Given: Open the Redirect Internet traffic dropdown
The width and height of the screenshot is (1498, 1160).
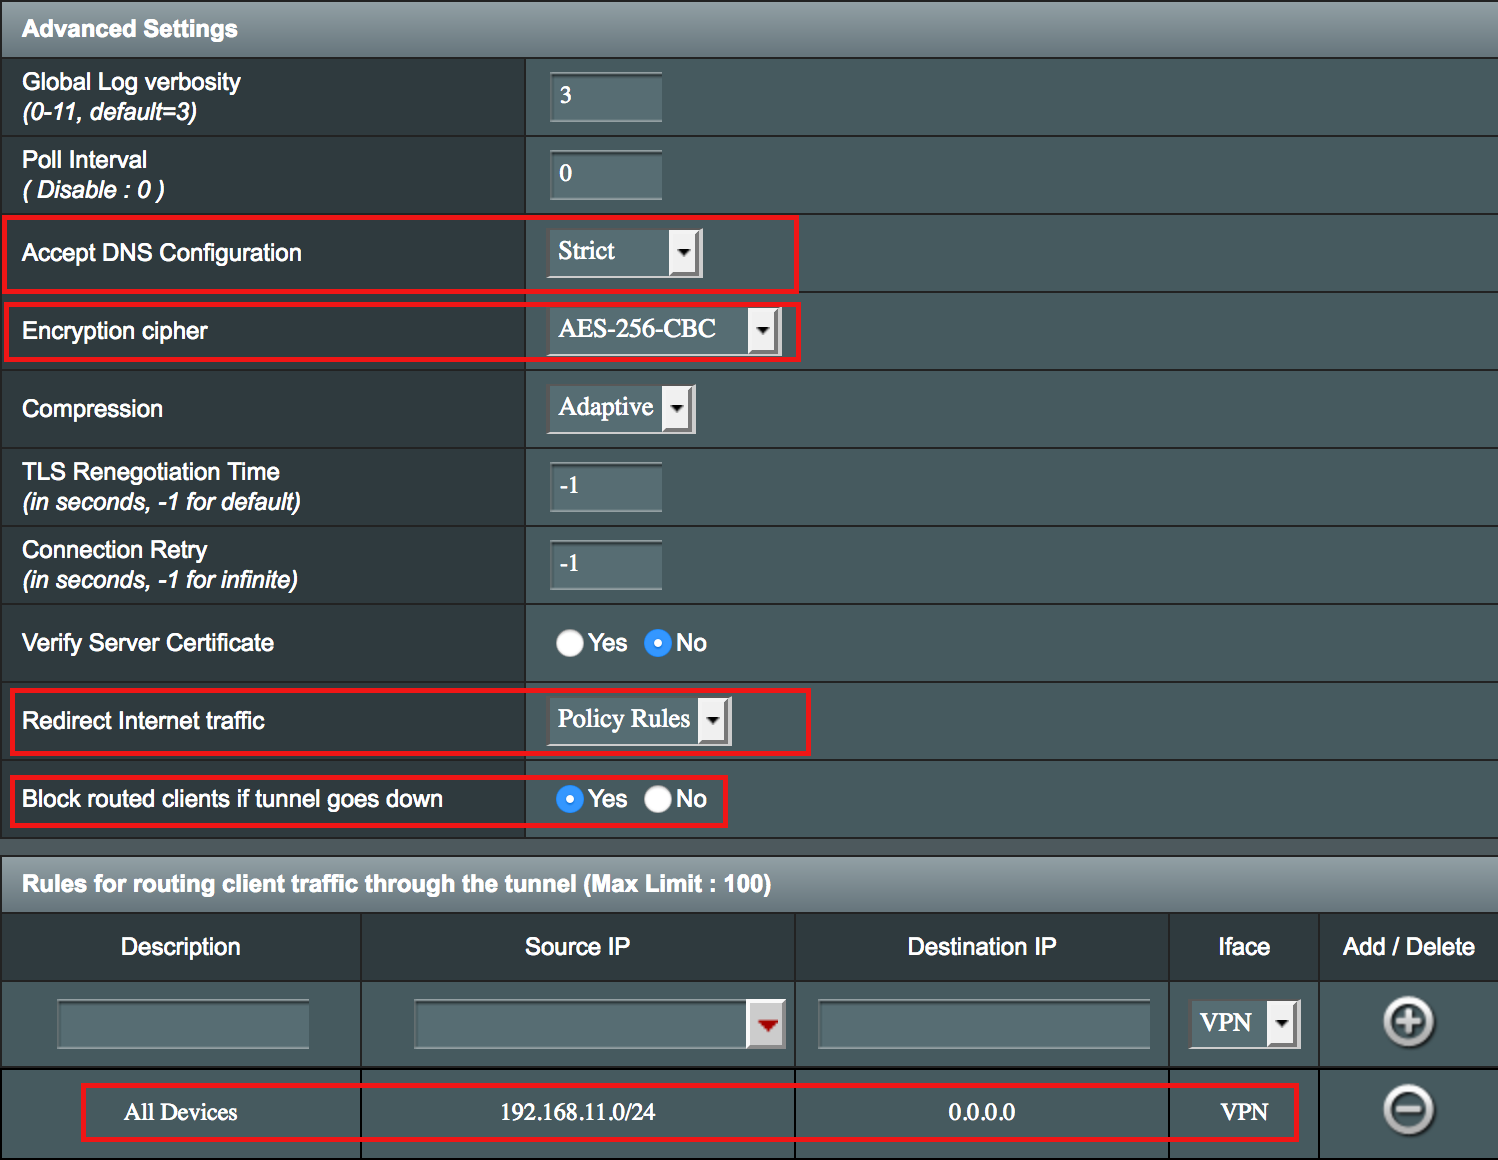Looking at the screenshot, I should pos(639,721).
